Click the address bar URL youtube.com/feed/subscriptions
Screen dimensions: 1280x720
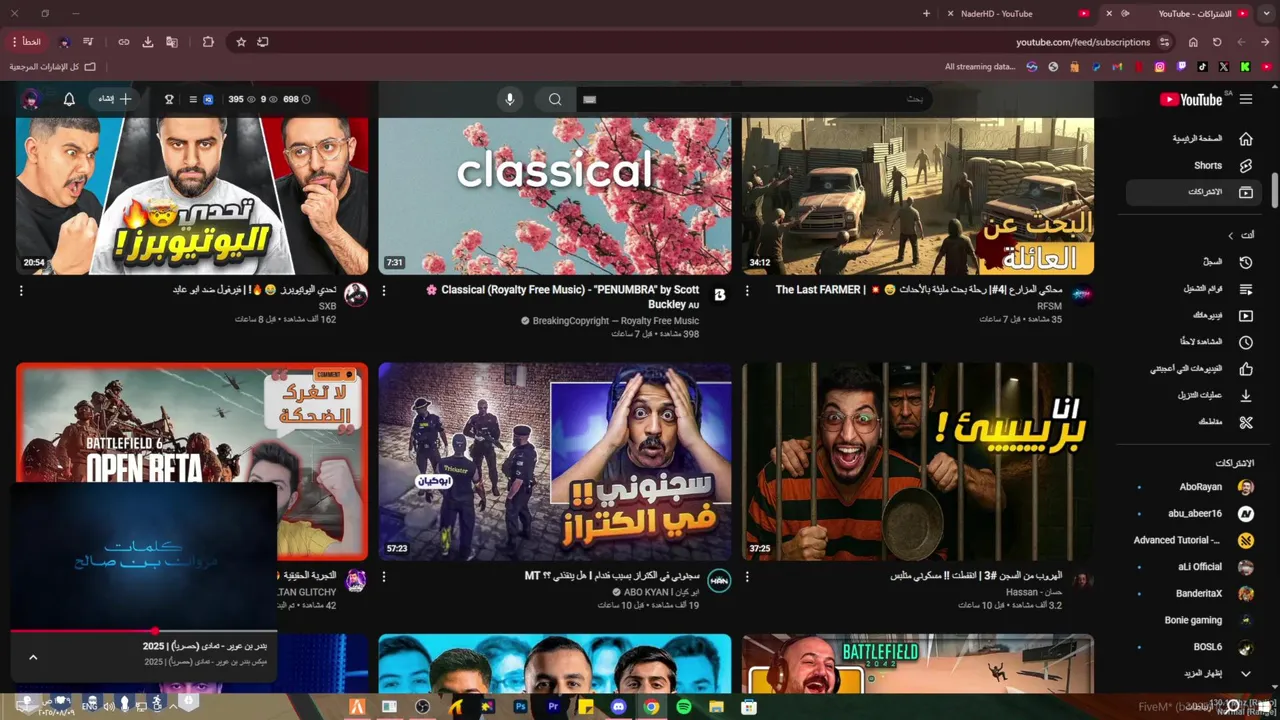click(1083, 42)
